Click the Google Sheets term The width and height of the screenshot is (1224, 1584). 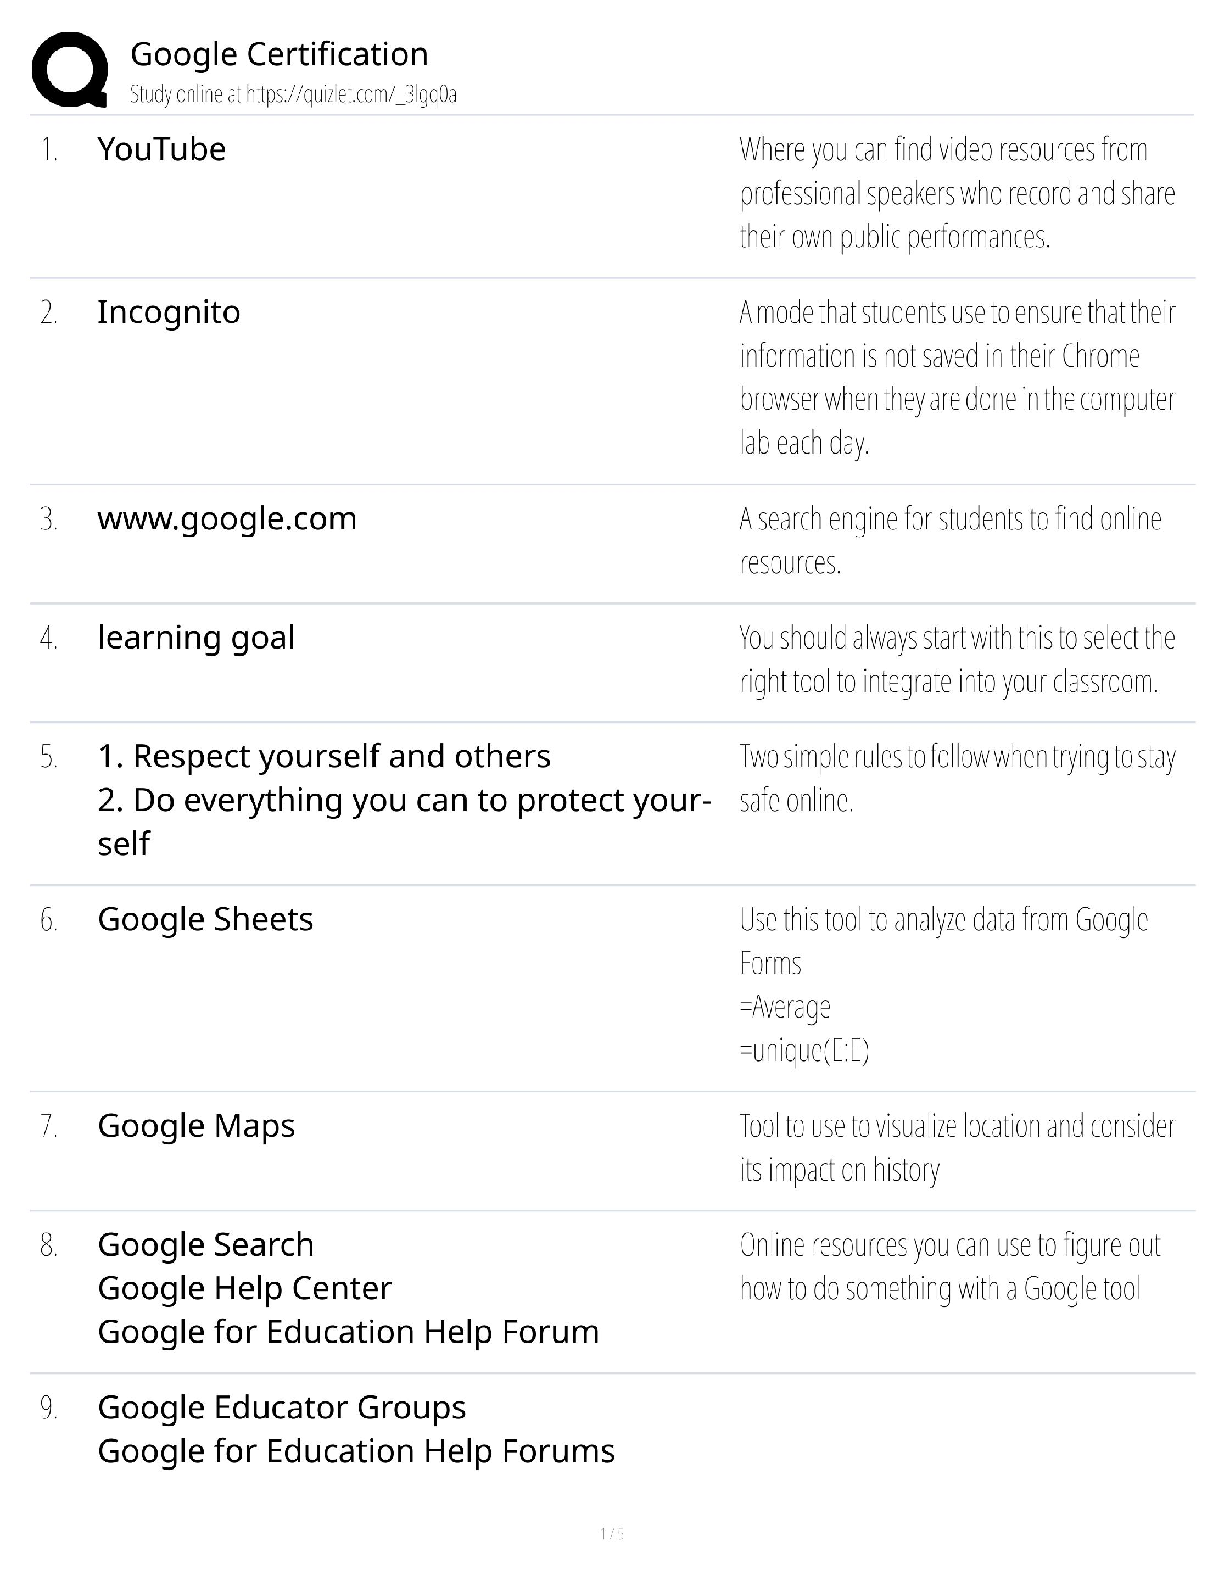(205, 920)
